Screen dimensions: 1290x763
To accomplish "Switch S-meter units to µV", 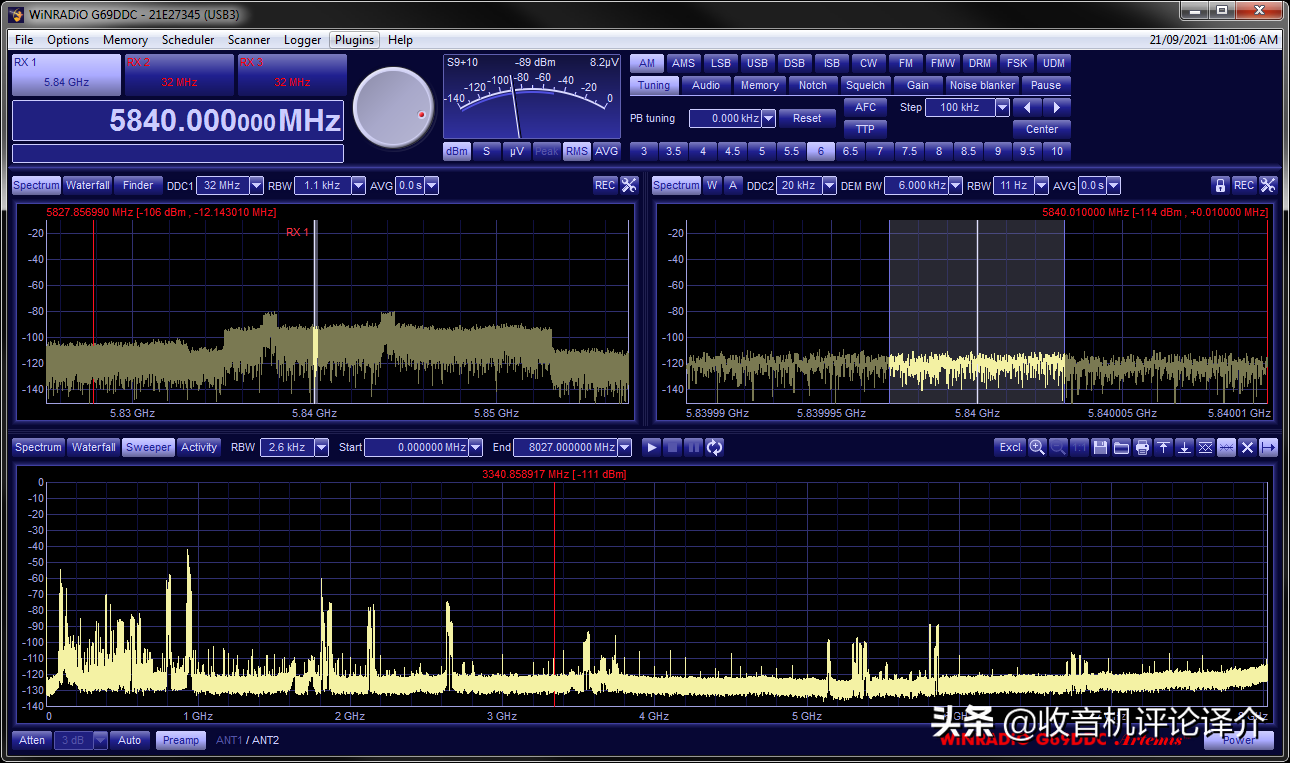I will click(x=516, y=151).
